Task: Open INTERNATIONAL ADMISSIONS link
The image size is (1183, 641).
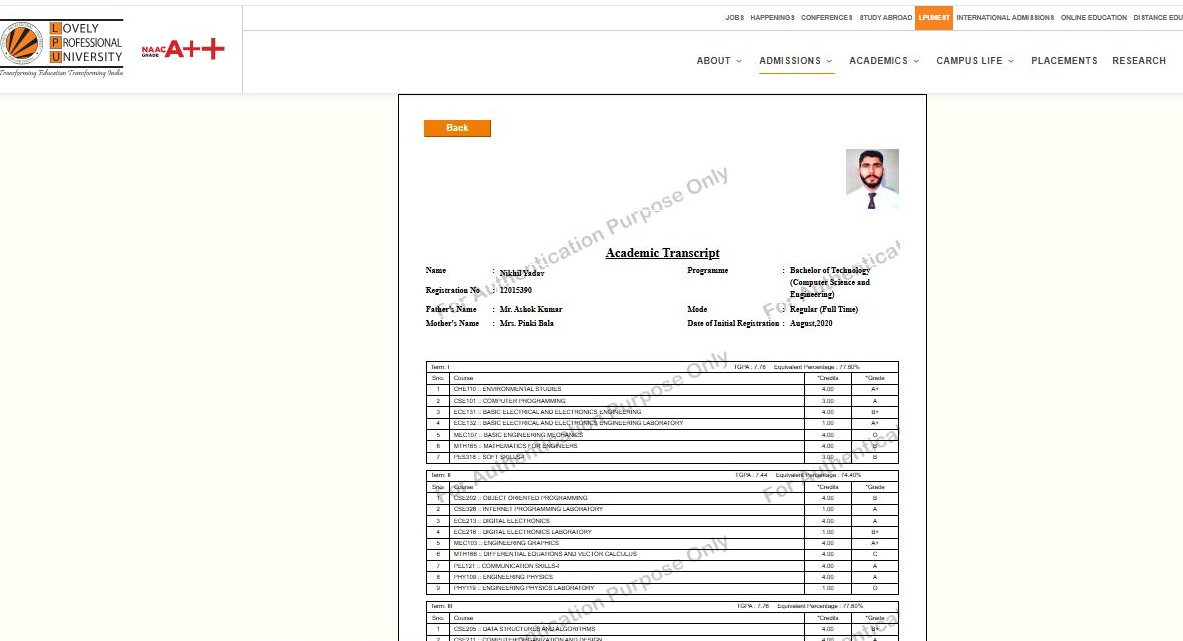Action: [1005, 17]
